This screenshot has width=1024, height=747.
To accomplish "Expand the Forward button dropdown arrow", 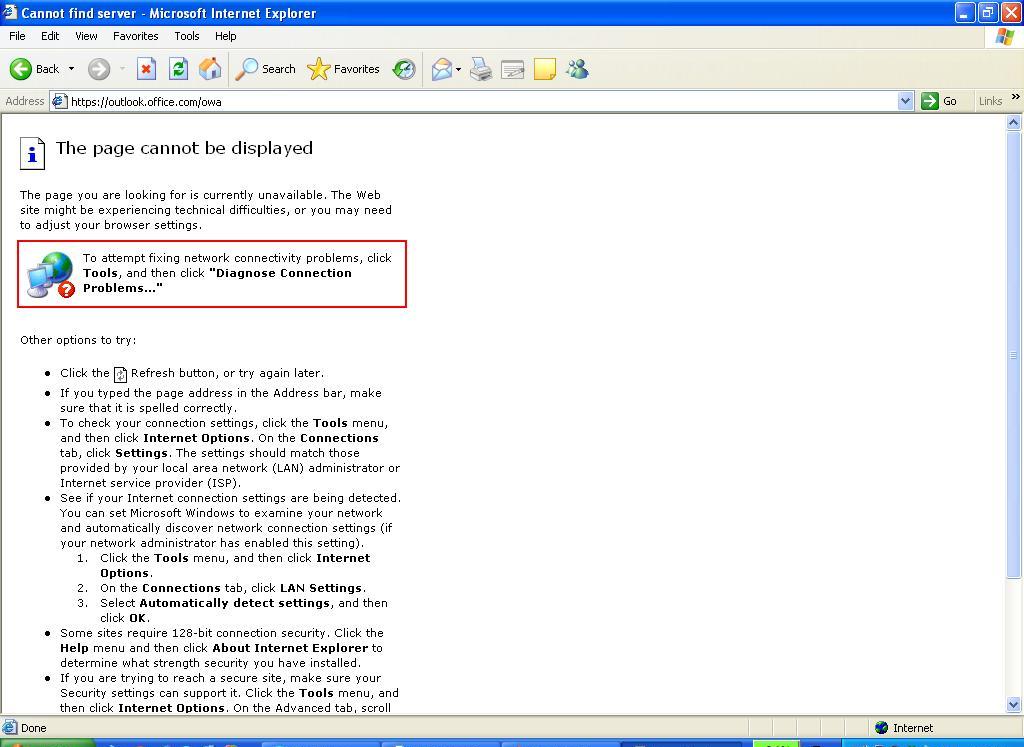I will point(122,69).
